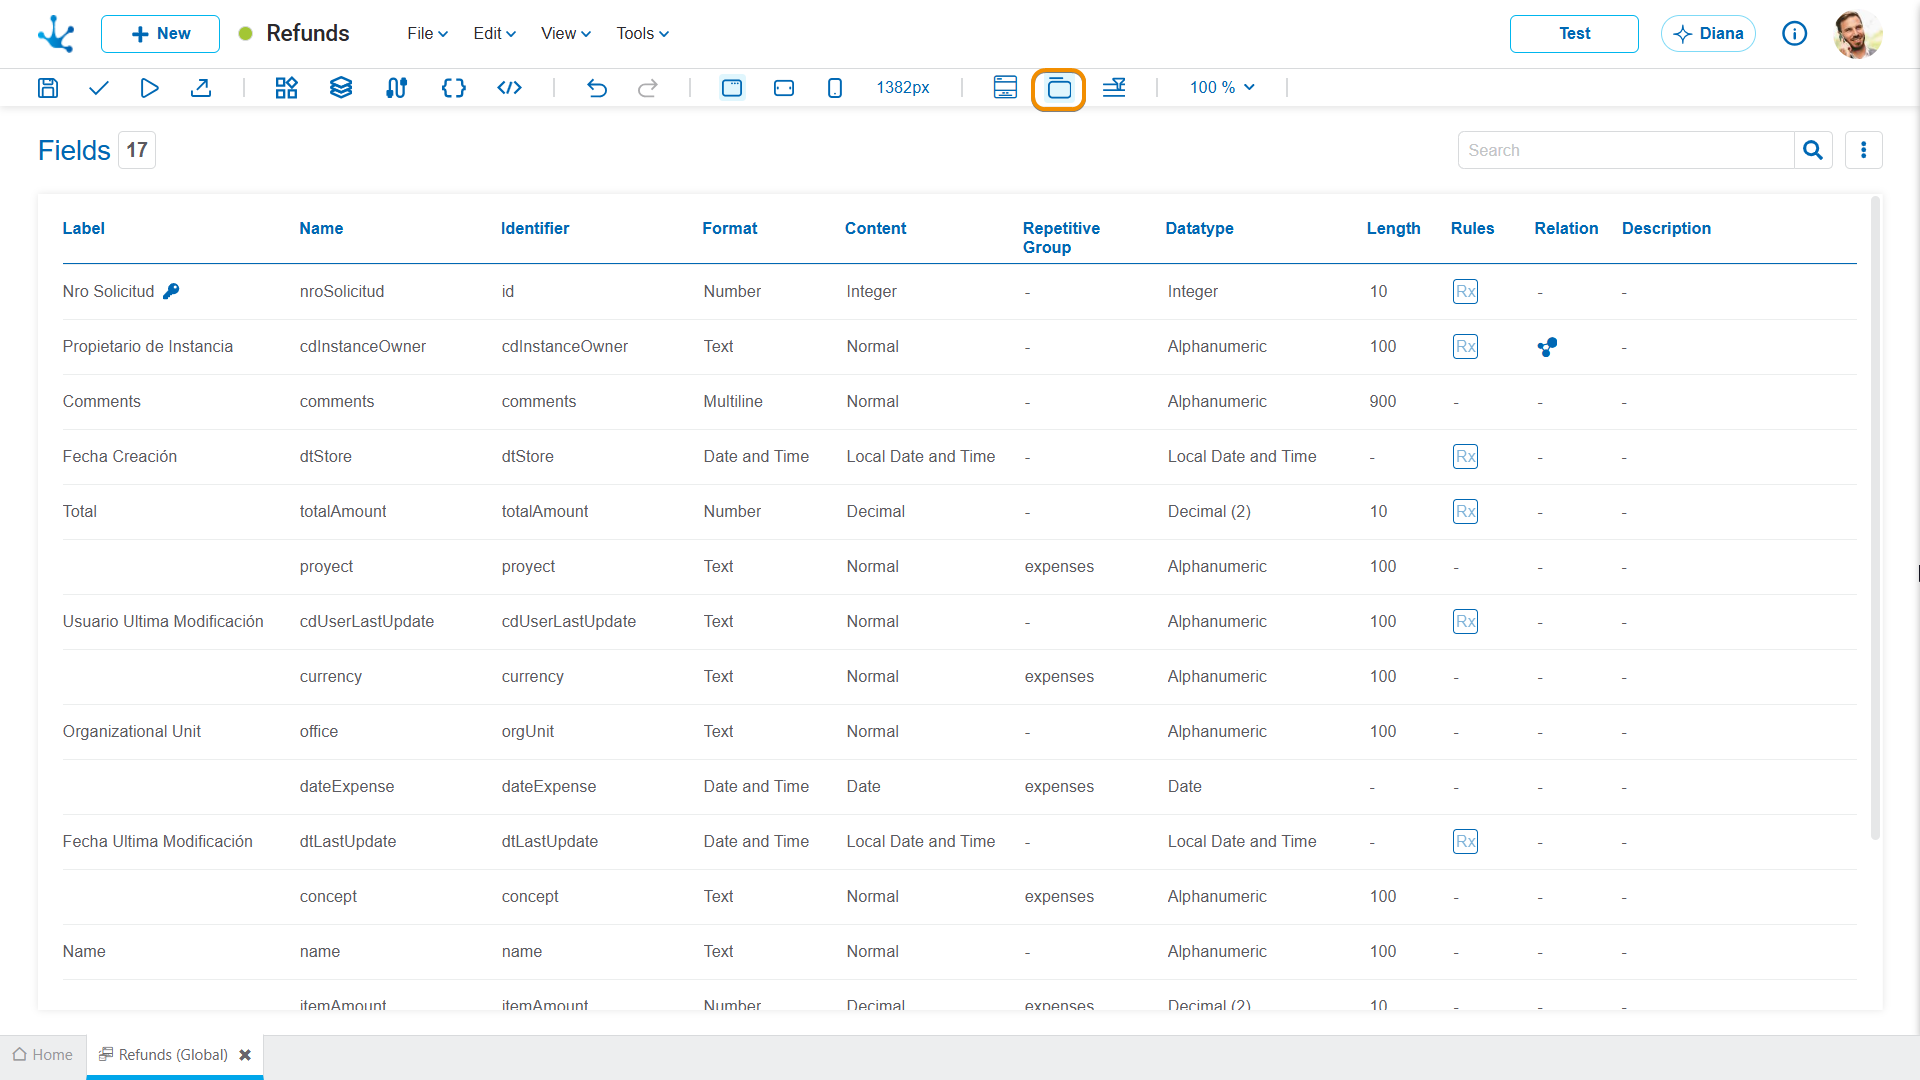Switch to the Home tab
The image size is (1920, 1080).
click(x=43, y=1055)
